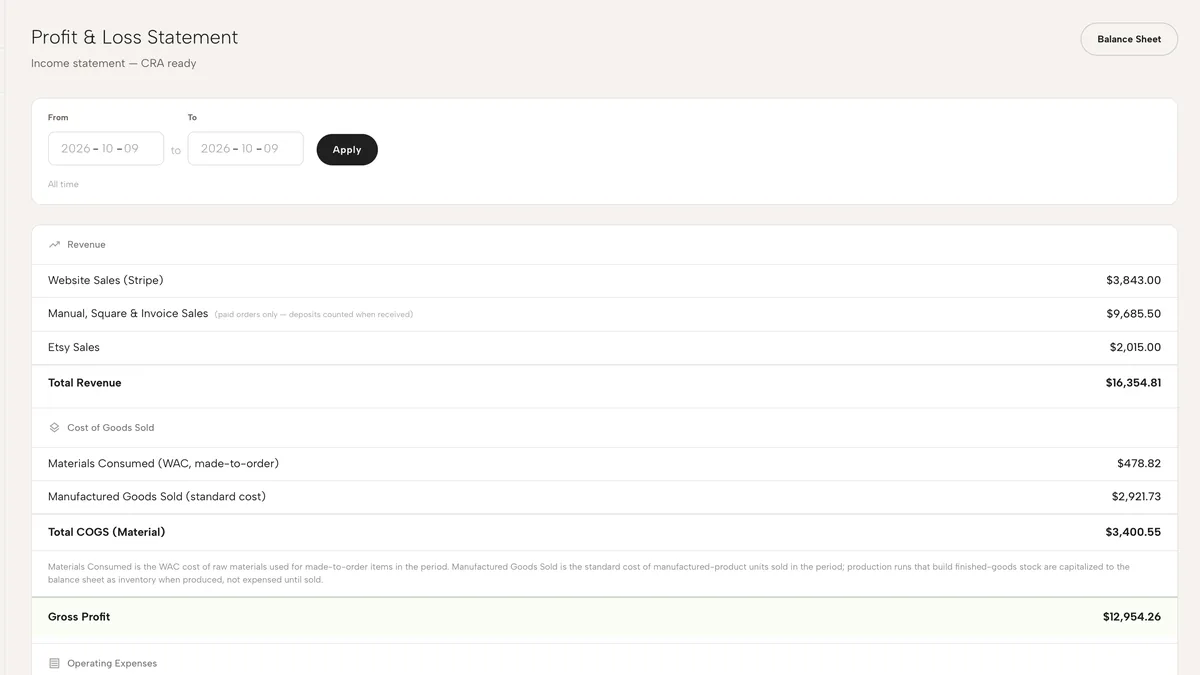Open the Balance Sheet view
This screenshot has height=675, width=1200.
(x=1129, y=39)
